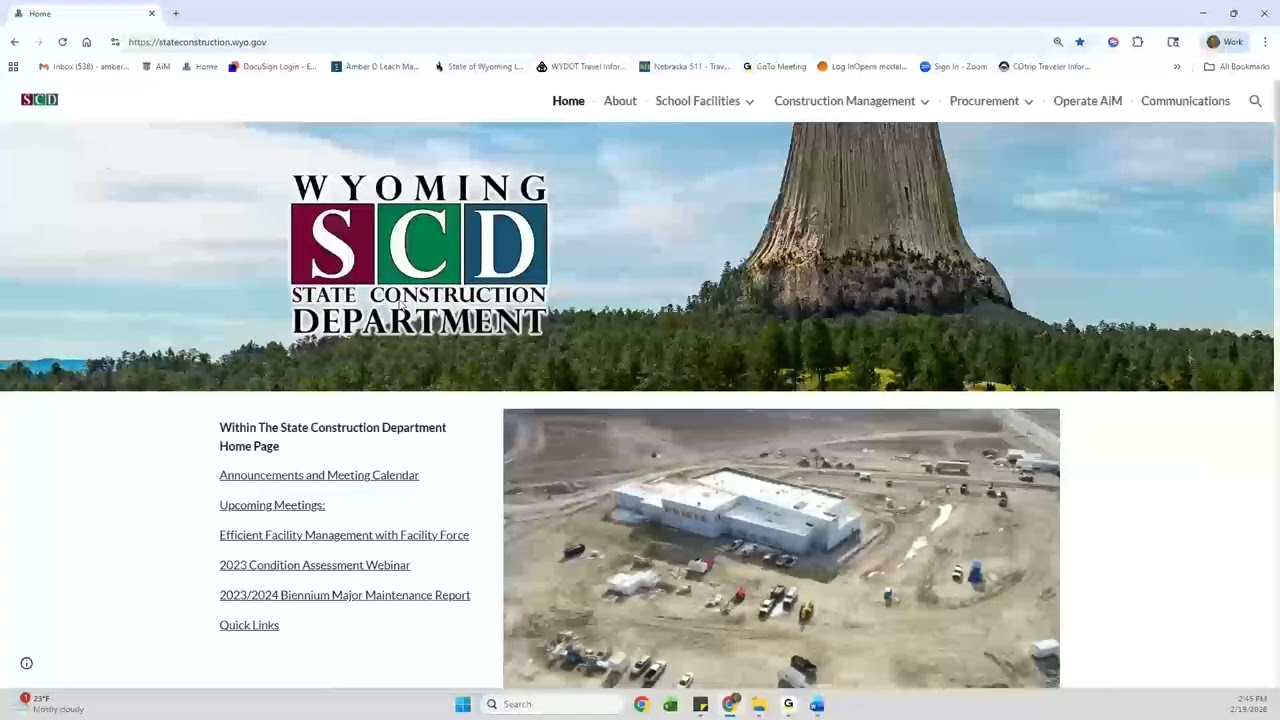The width and height of the screenshot is (1280, 720).
Task: Open the WYDOT Travel Information bookmark
Action: (581, 67)
